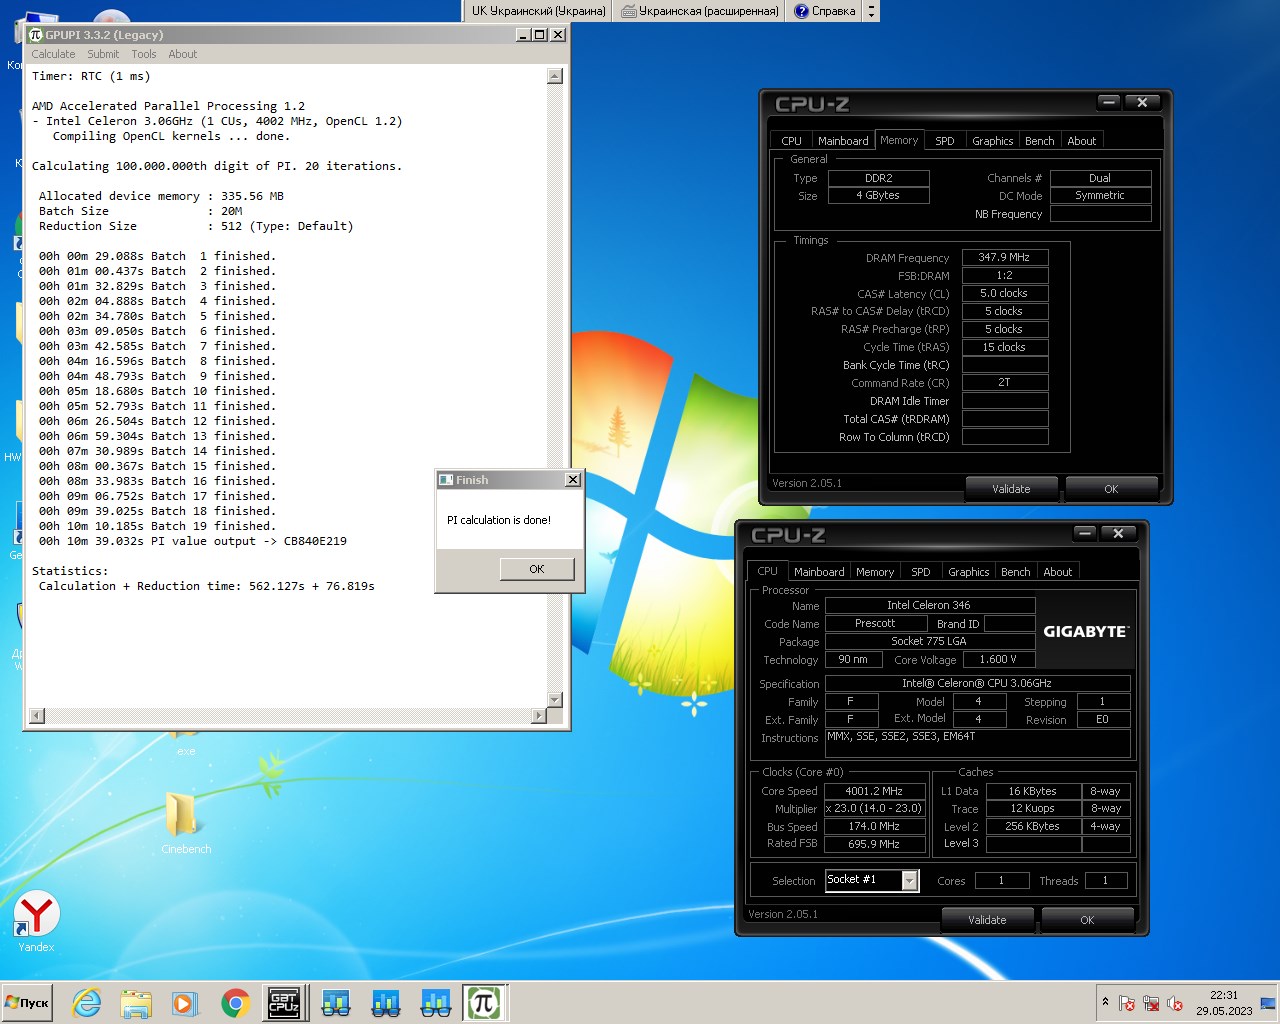
Task: Select Geekbench taskbar icon beside the GPUPI button
Action: tap(435, 1003)
